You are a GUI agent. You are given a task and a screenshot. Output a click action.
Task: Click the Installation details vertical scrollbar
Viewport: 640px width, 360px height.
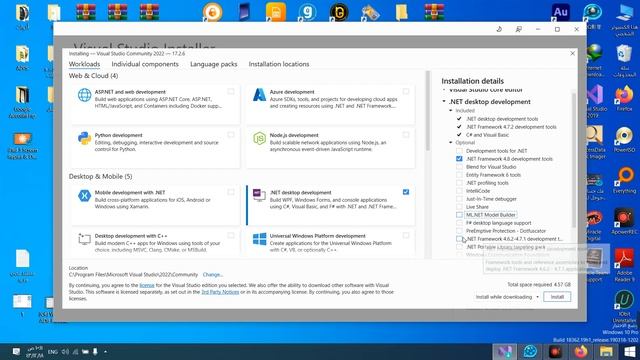pos(573,159)
